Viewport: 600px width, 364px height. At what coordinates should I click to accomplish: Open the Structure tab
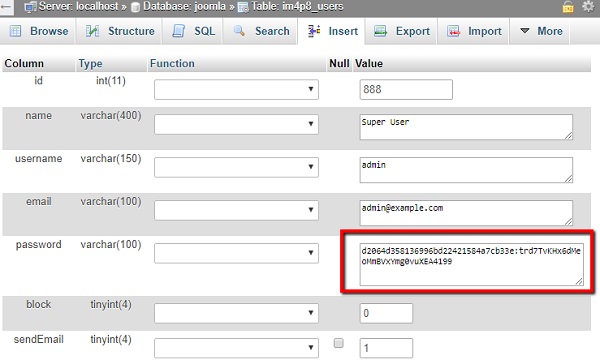(x=120, y=31)
